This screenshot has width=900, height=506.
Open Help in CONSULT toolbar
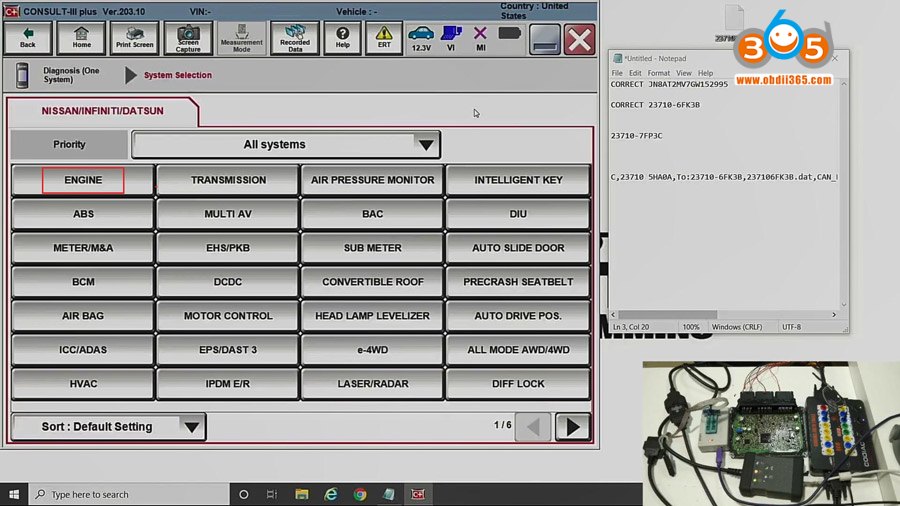[343, 38]
